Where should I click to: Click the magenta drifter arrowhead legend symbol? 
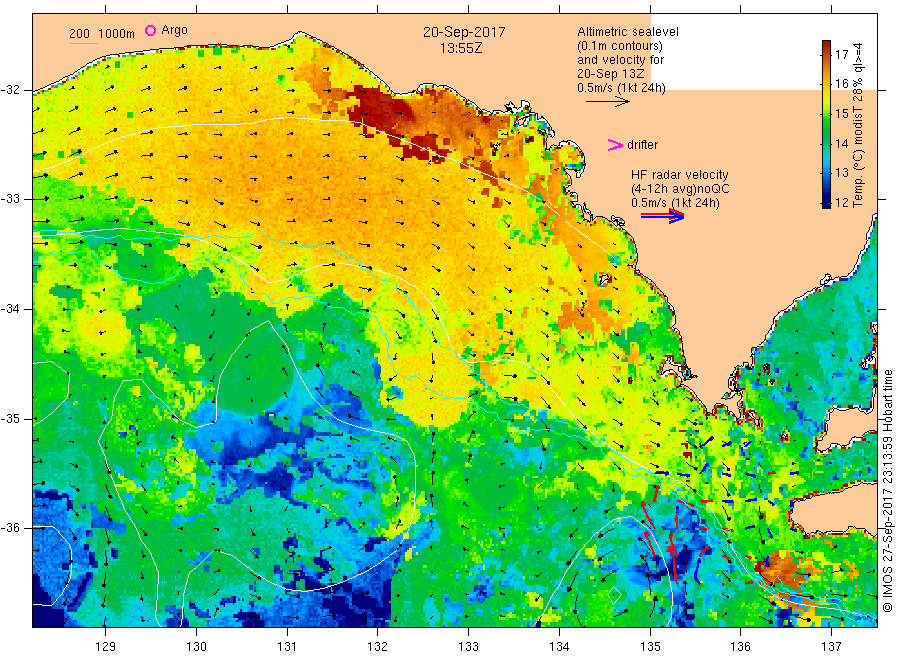tap(615, 145)
